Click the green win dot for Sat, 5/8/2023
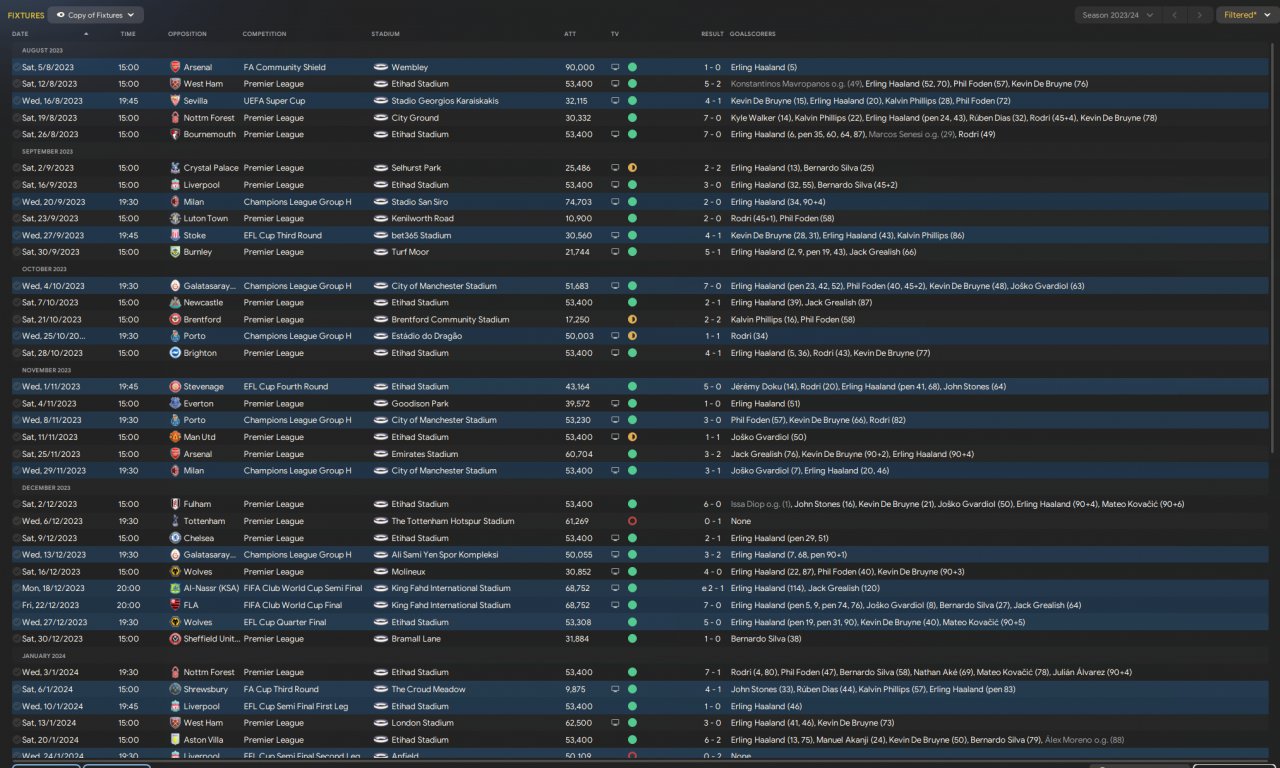Image resolution: width=1280 pixels, height=768 pixels. tap(632, 67)
